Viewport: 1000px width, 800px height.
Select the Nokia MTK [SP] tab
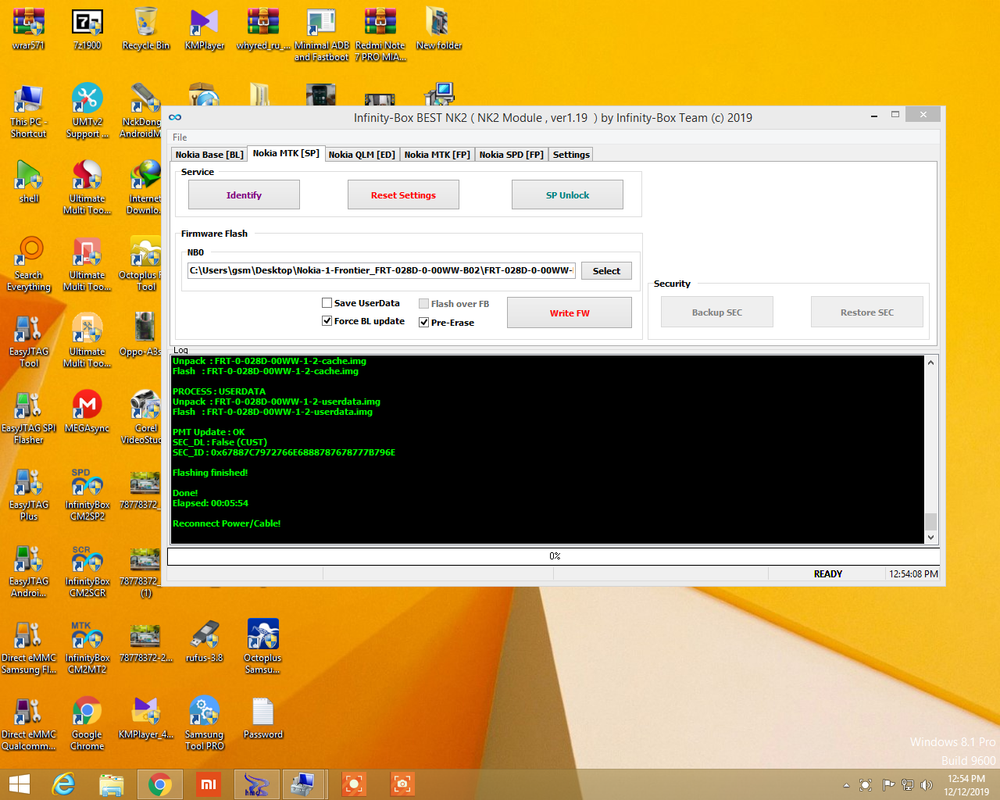click(286, 153)
